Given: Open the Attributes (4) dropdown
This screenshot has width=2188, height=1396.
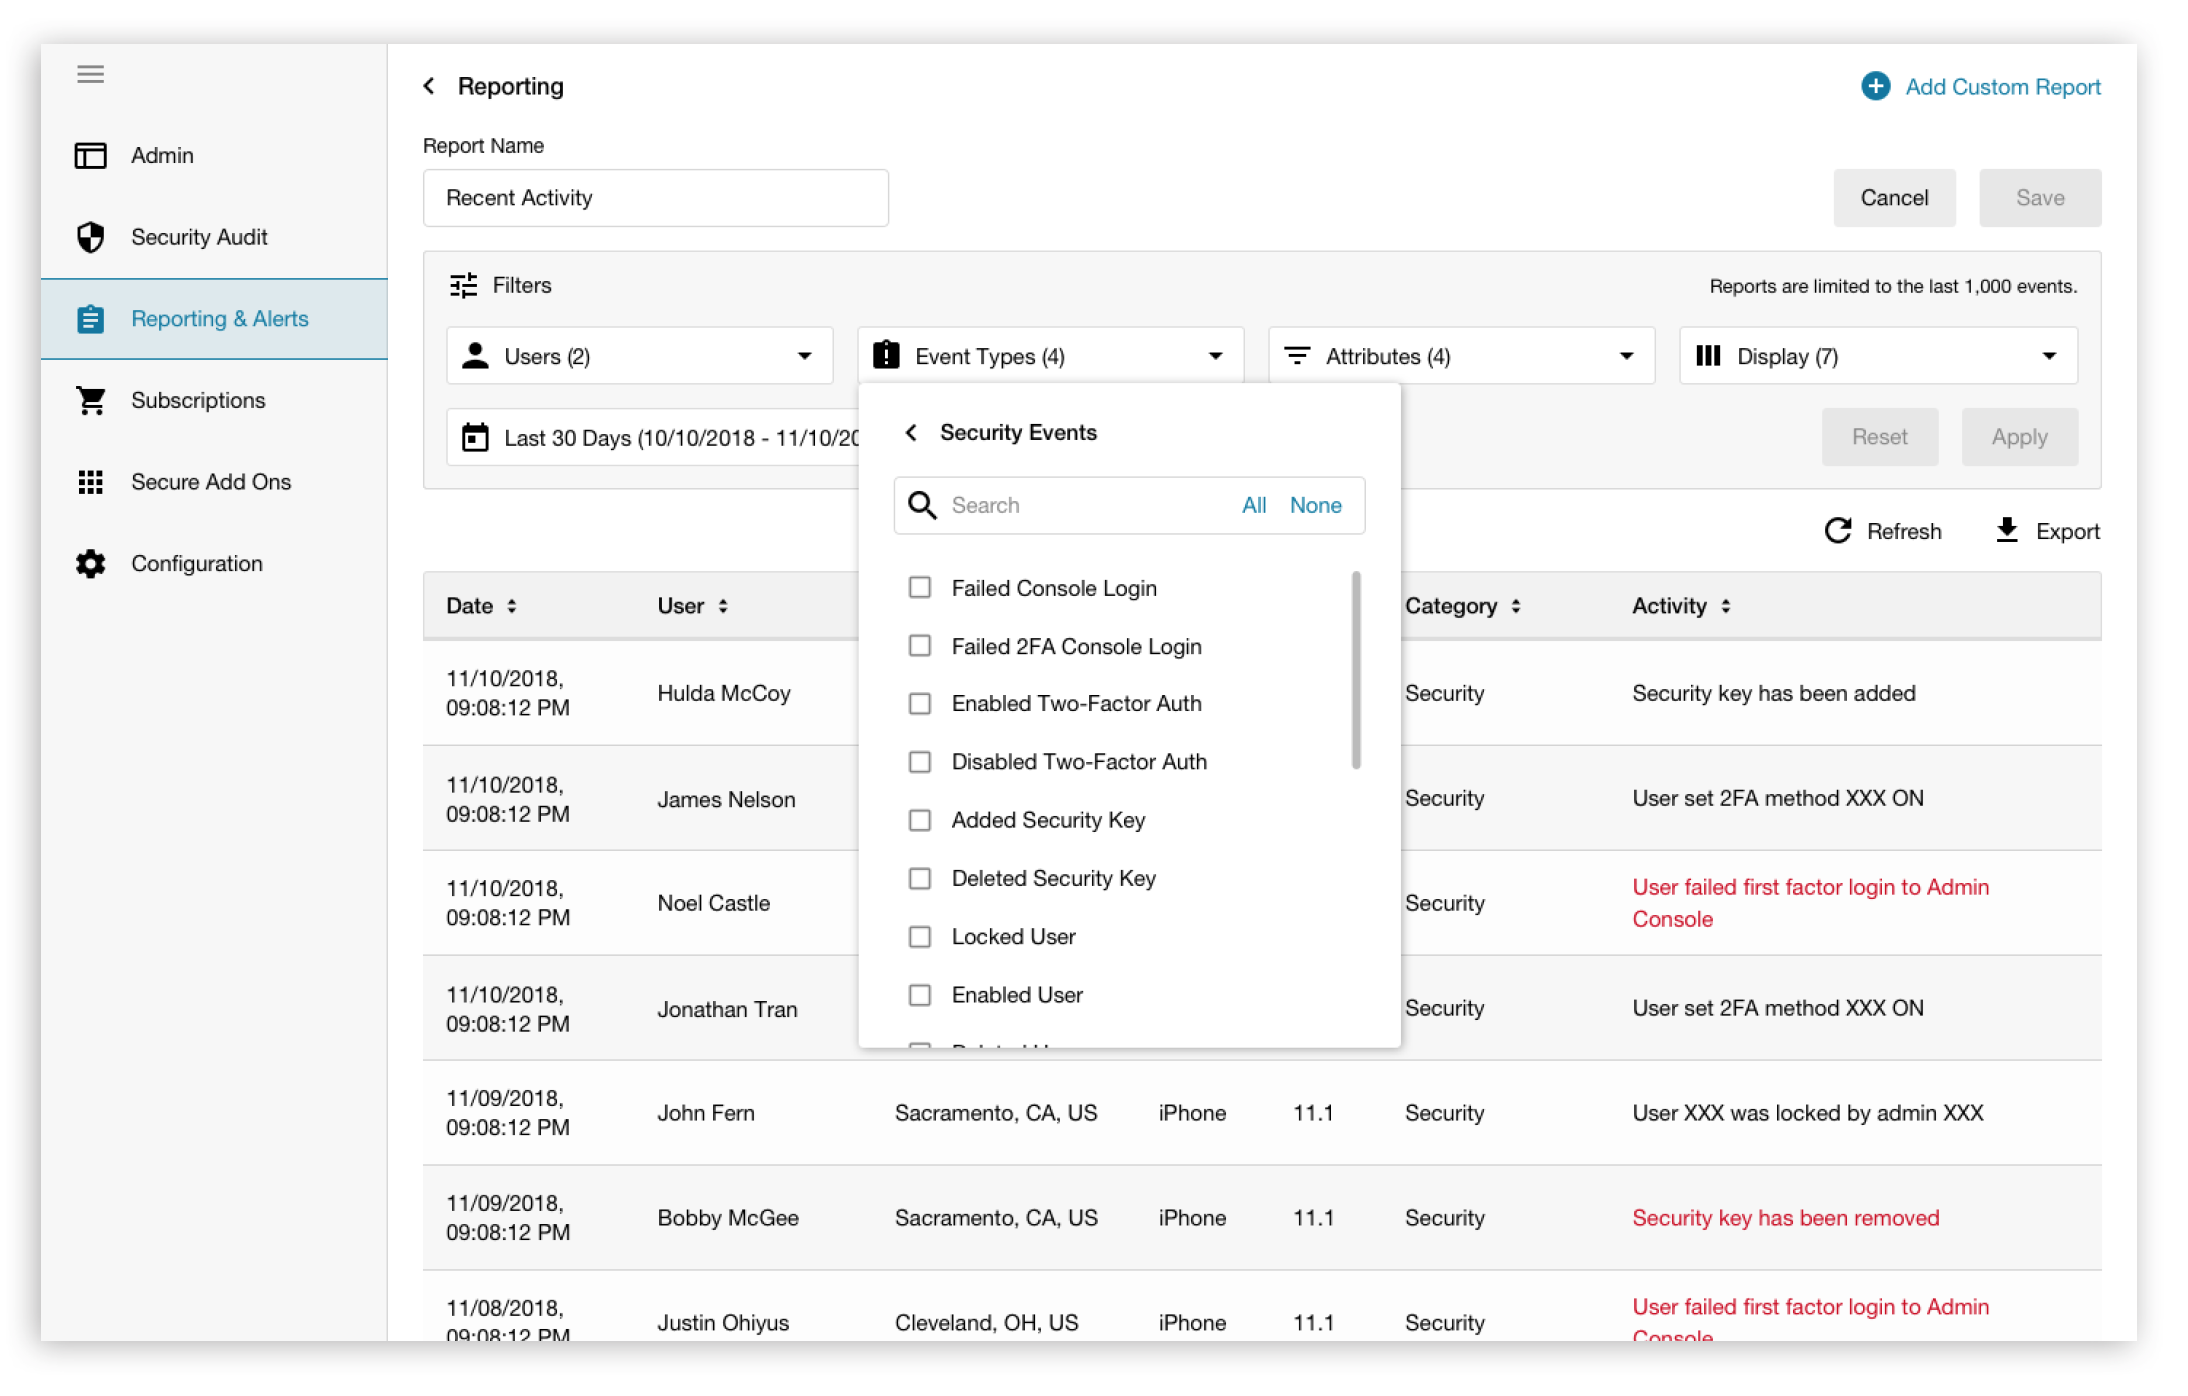Looking at the screenshot, I should tap(1460, 356).
